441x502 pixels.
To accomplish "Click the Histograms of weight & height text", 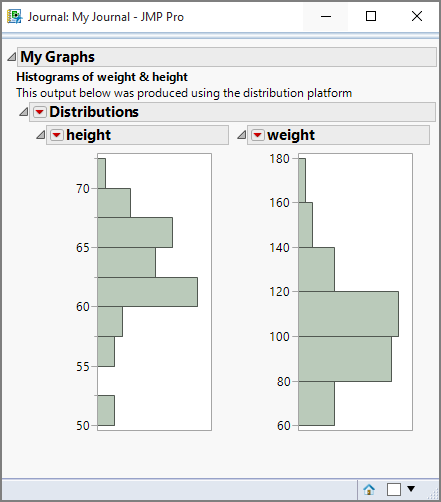I will point(102,77).
